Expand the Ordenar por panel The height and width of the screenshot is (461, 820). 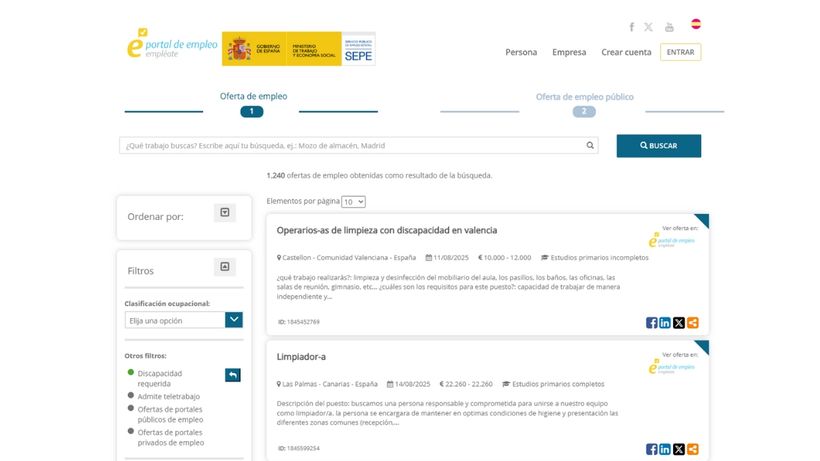225,212
